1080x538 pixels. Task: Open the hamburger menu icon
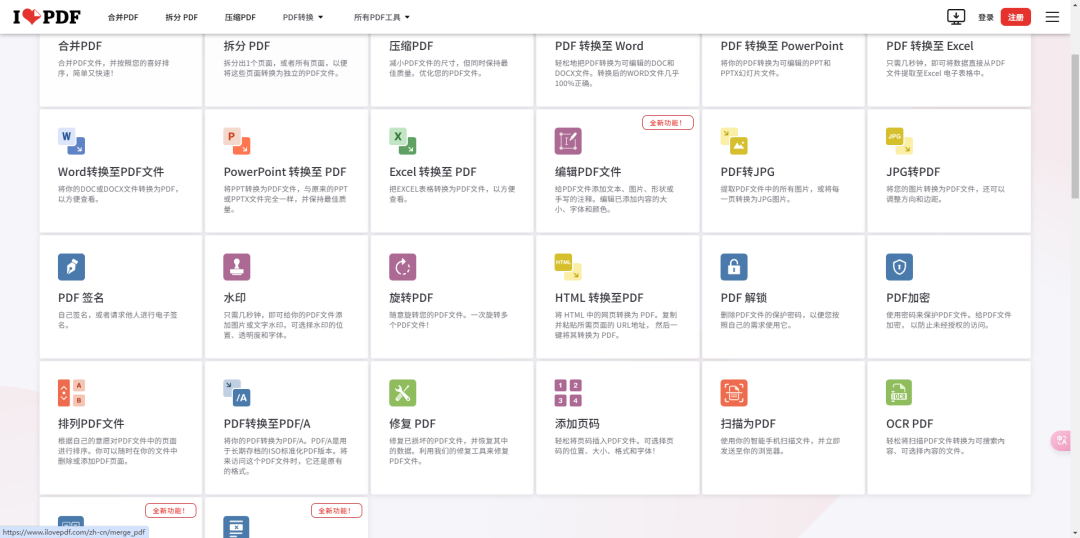pos(1052,17)
